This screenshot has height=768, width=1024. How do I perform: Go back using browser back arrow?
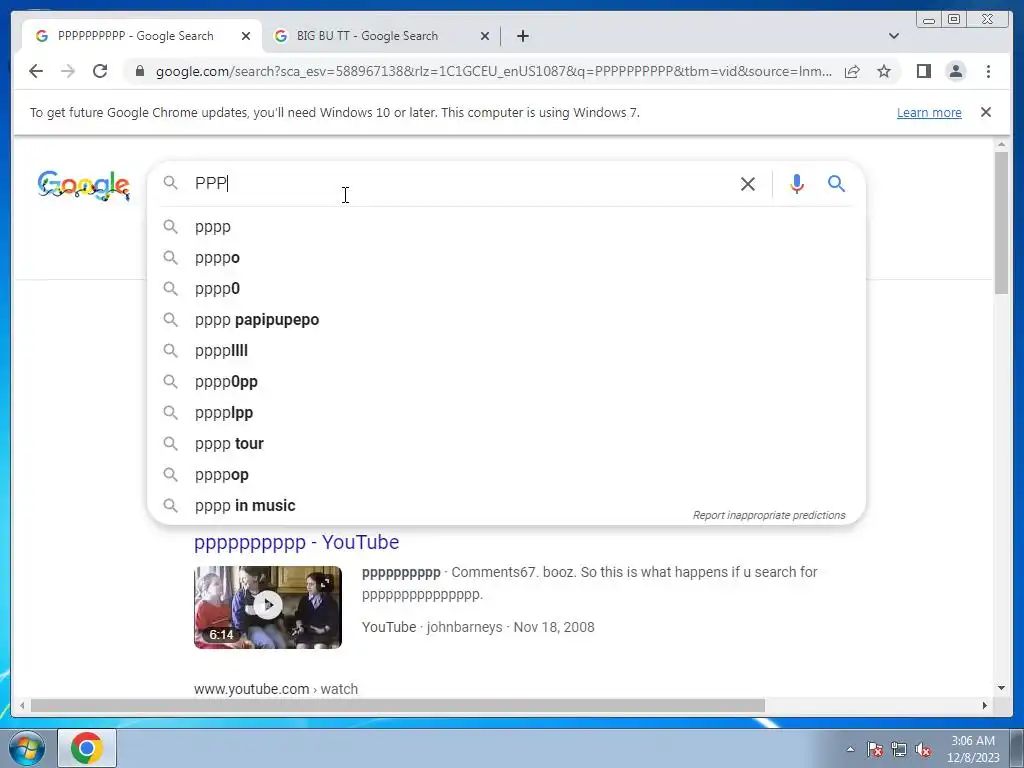[36, 71]
